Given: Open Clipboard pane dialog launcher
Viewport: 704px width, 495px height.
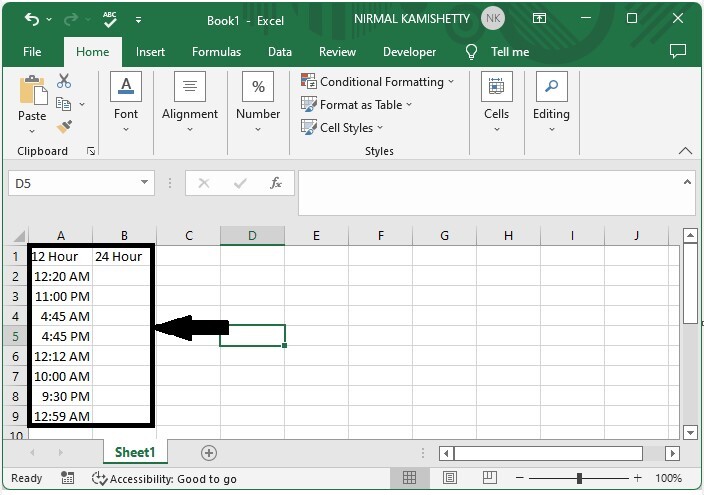Looking at the screenshot, I should (91, 151).
